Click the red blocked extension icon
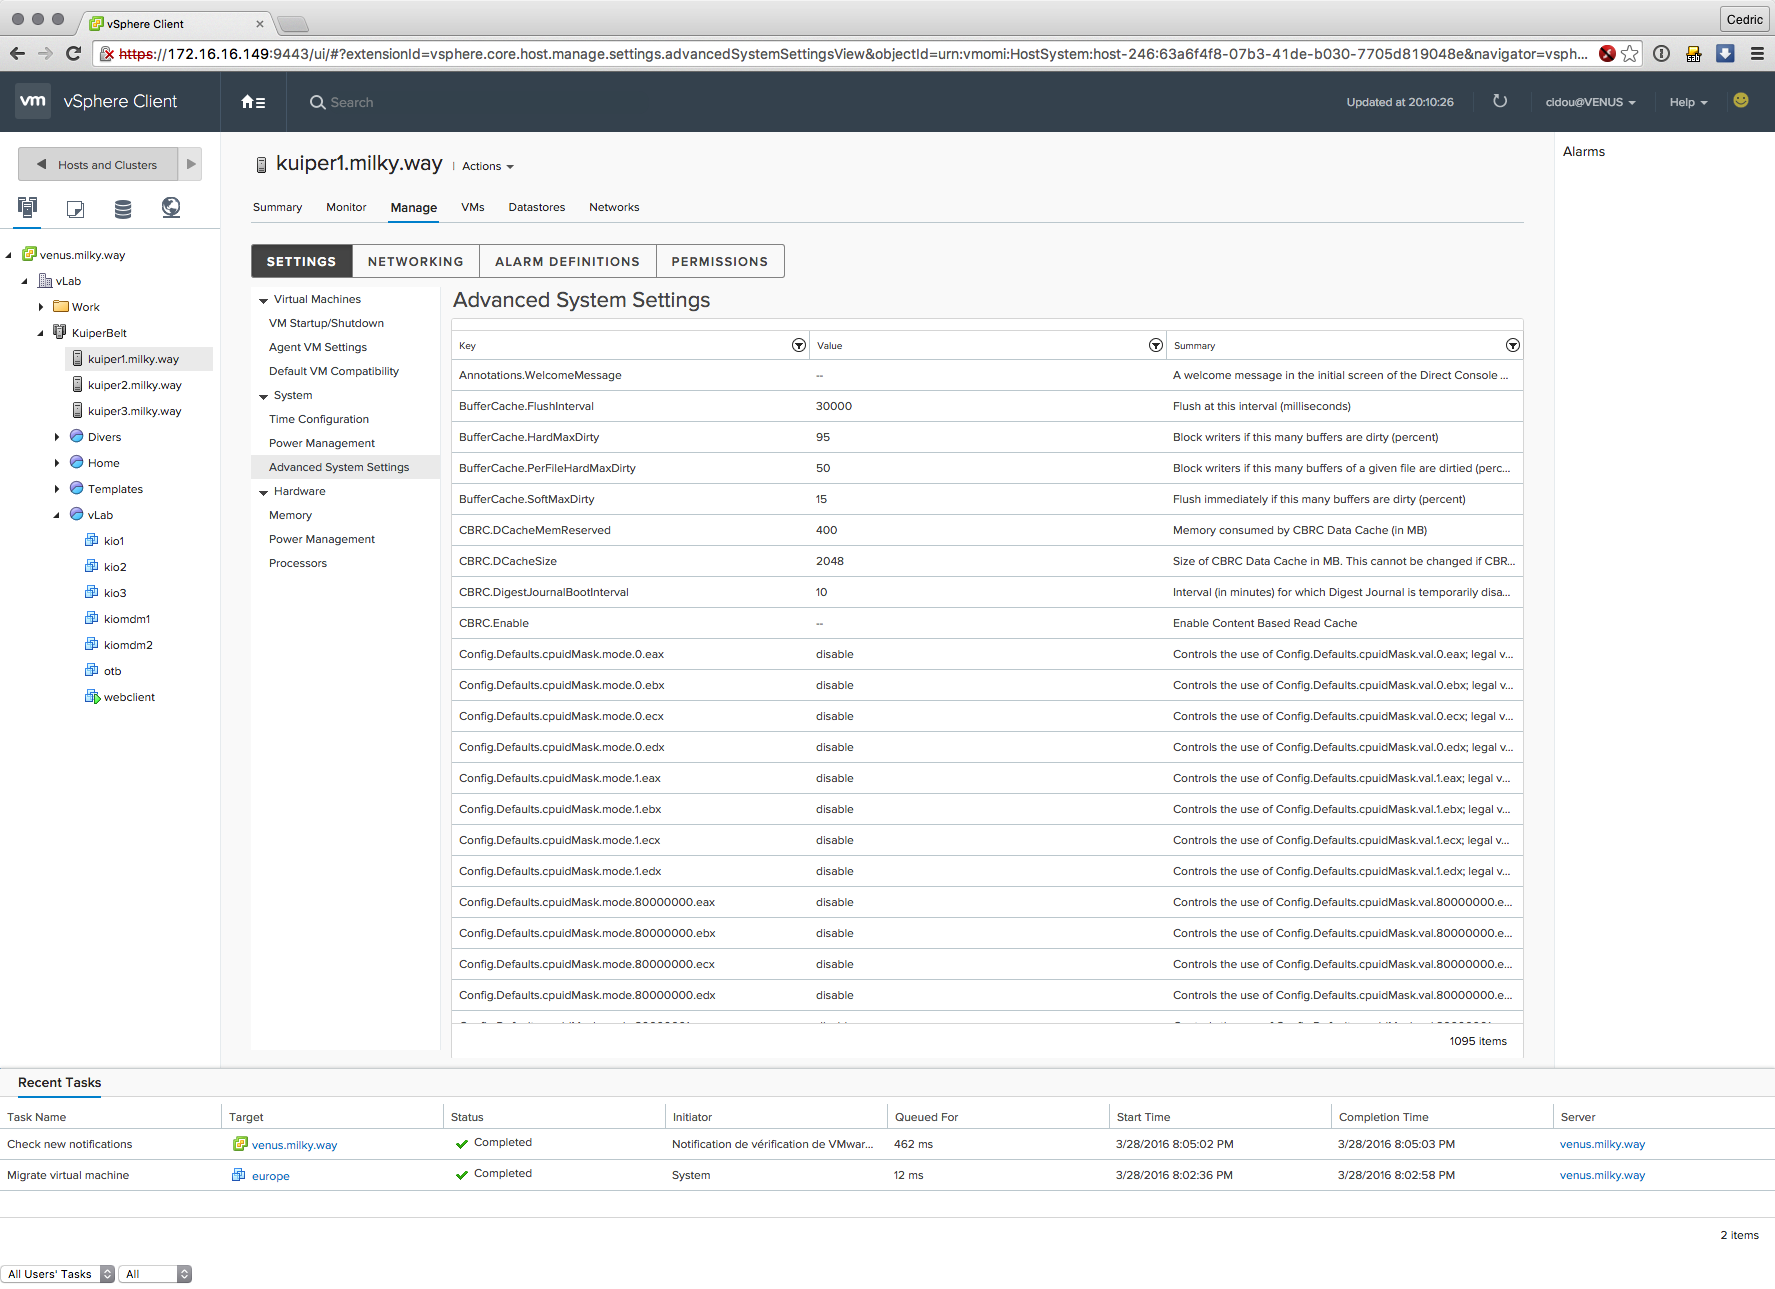 [x=1607, y=53]
